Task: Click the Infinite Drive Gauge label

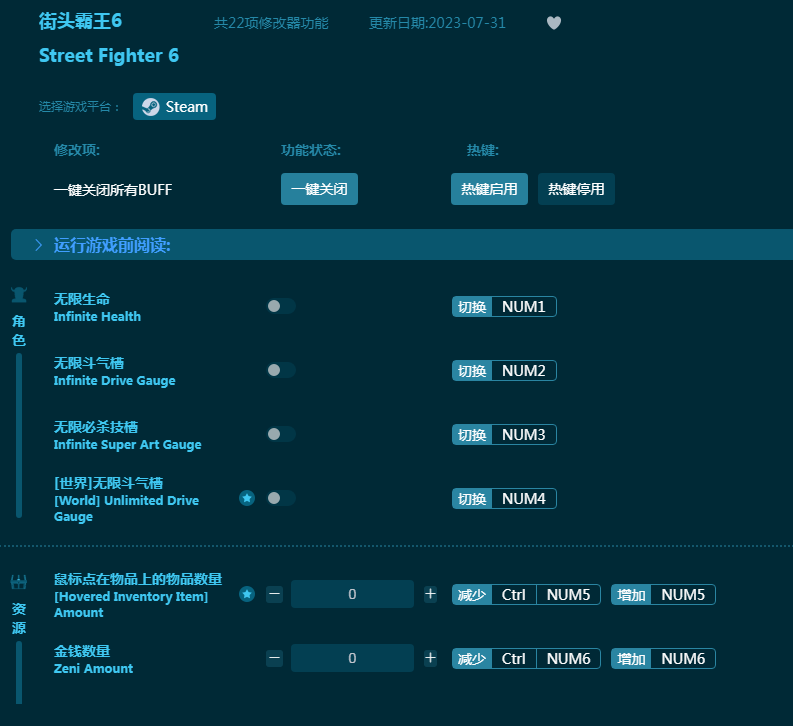Action: 114,381
